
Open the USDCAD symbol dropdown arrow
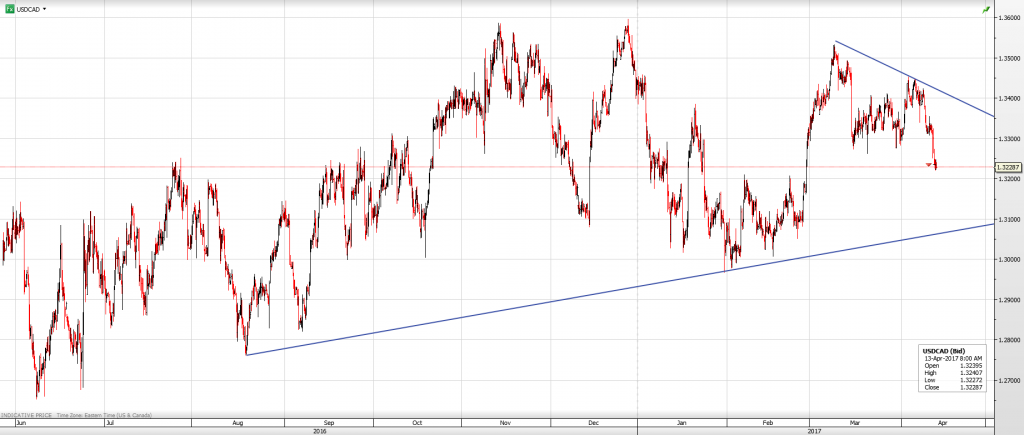[x=45, y=8]
